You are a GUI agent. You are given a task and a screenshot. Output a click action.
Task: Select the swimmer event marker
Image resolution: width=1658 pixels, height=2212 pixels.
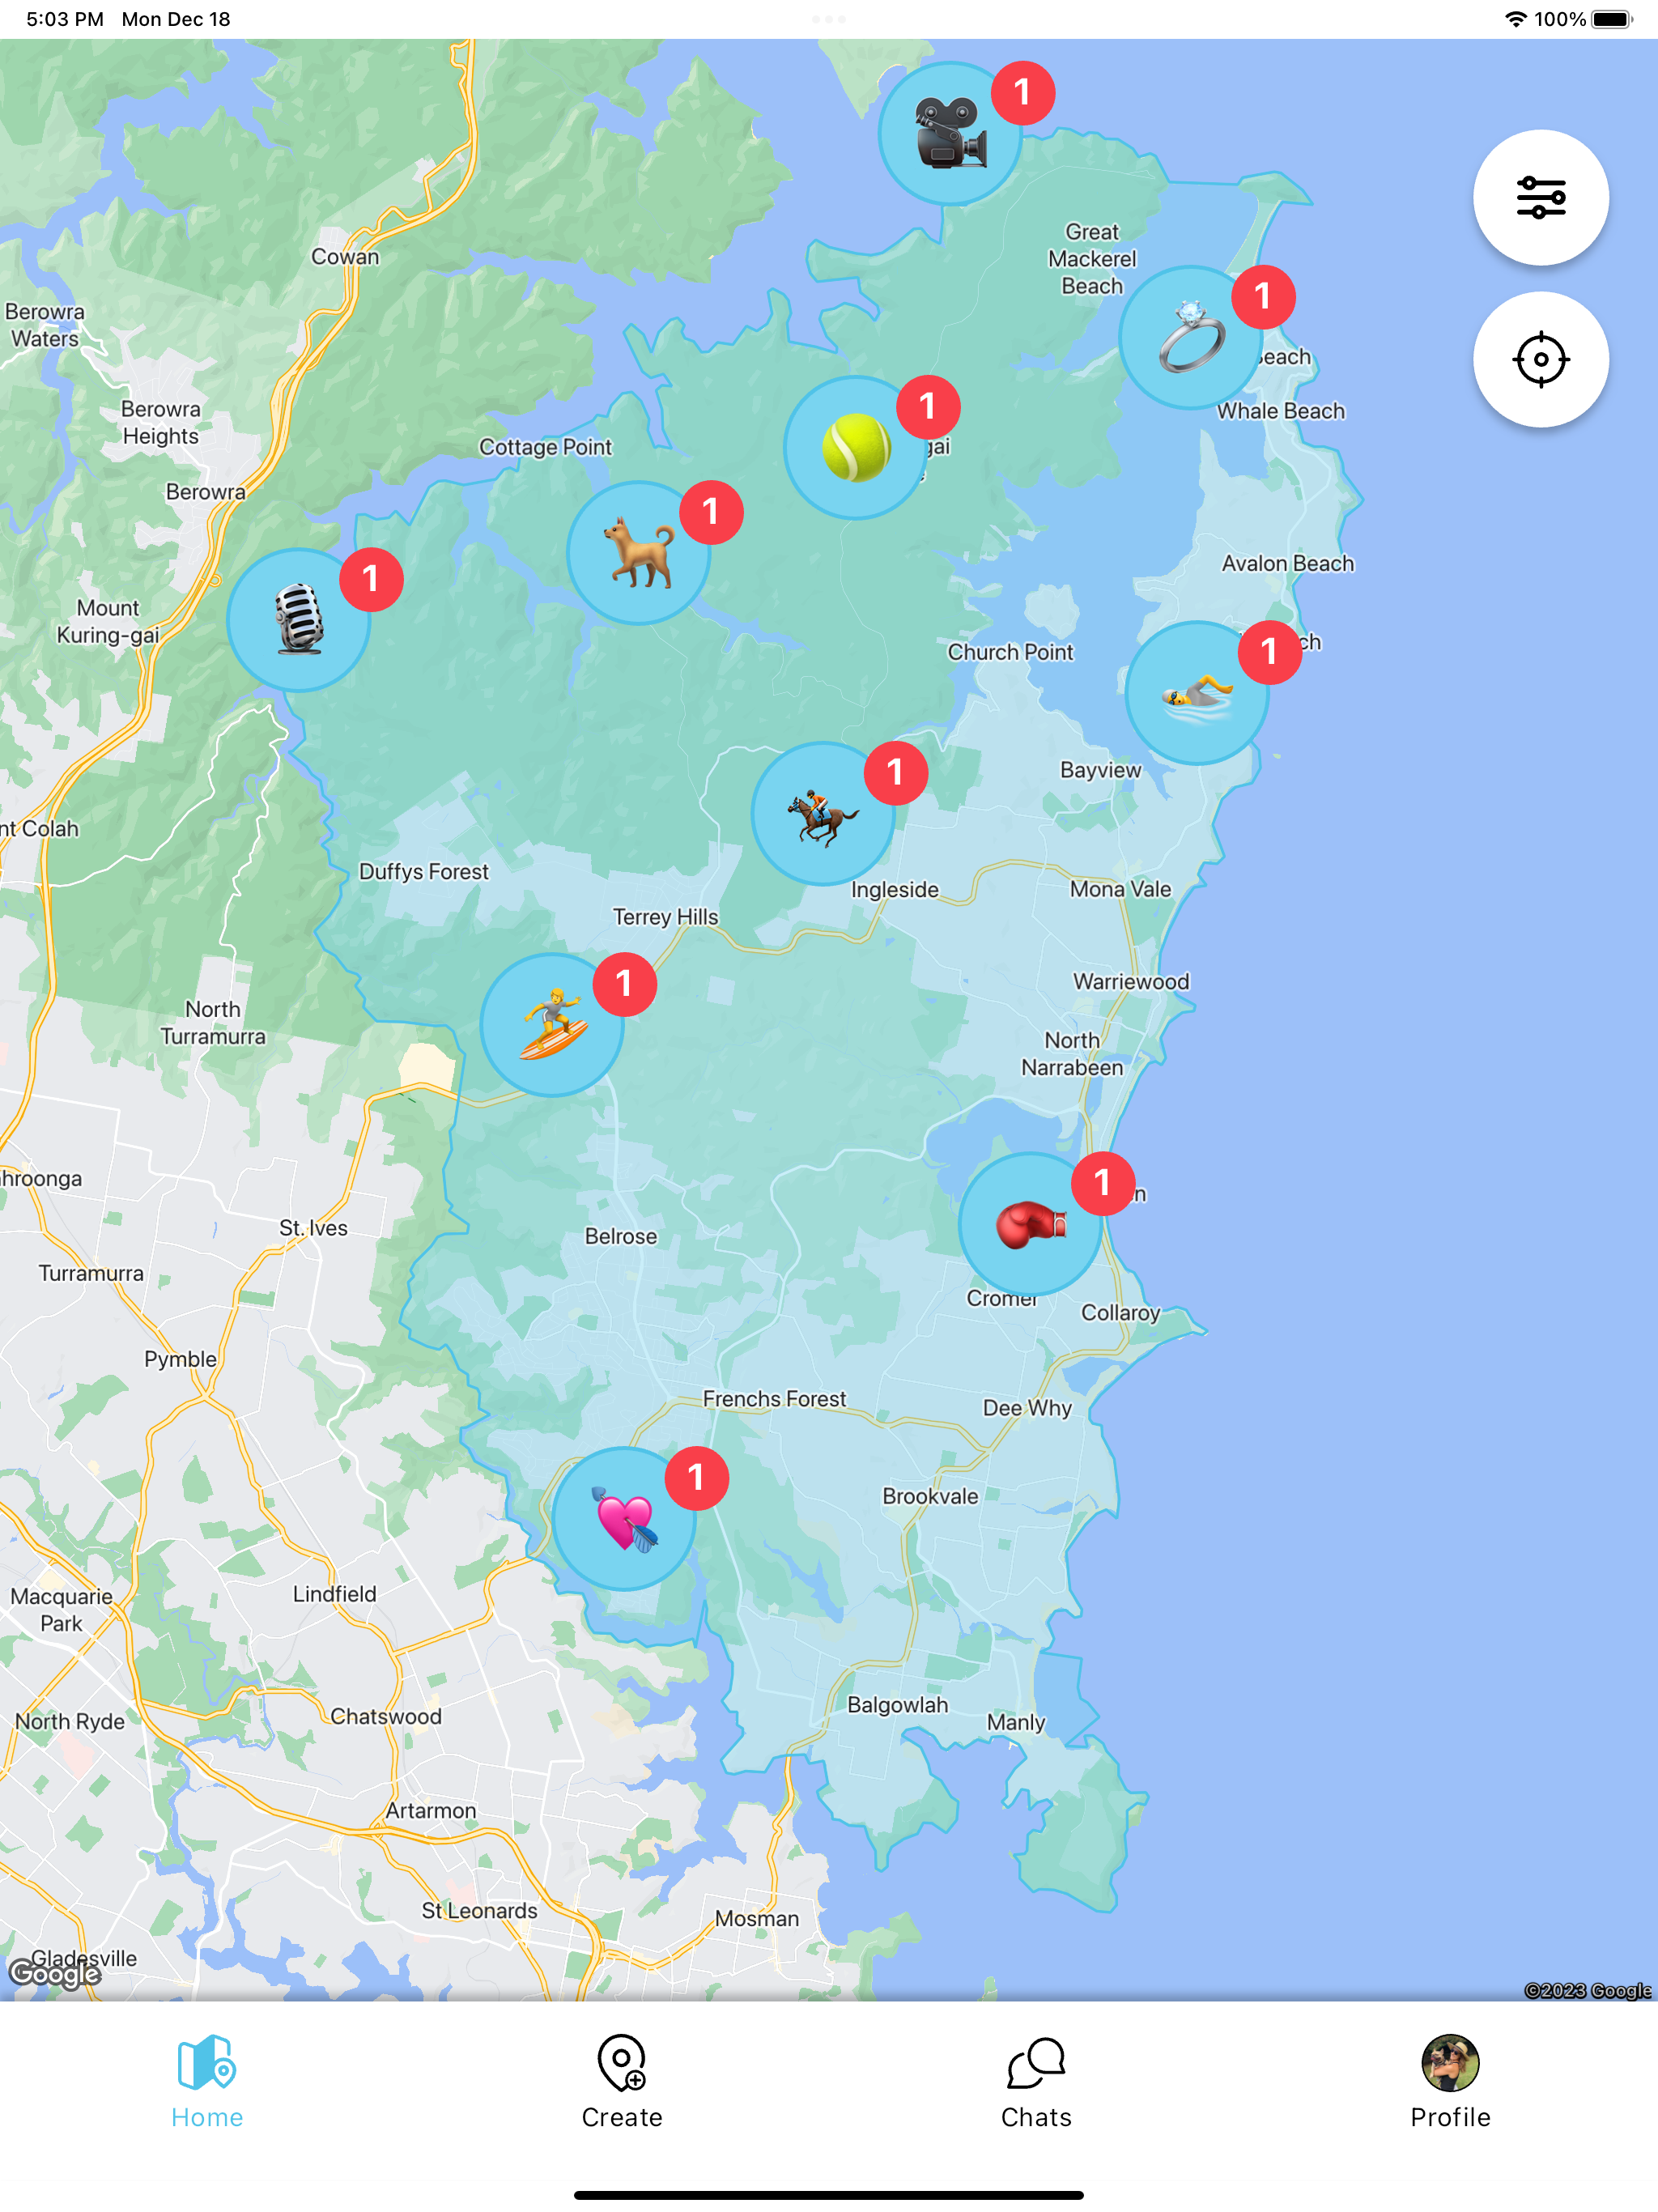tap(1197, 693)
